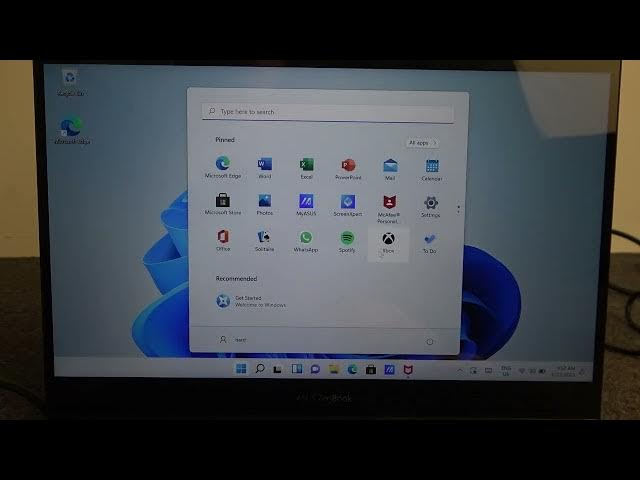Open Chat on the taskbar
The image size is (640, 480).
[x=315, y=369]
